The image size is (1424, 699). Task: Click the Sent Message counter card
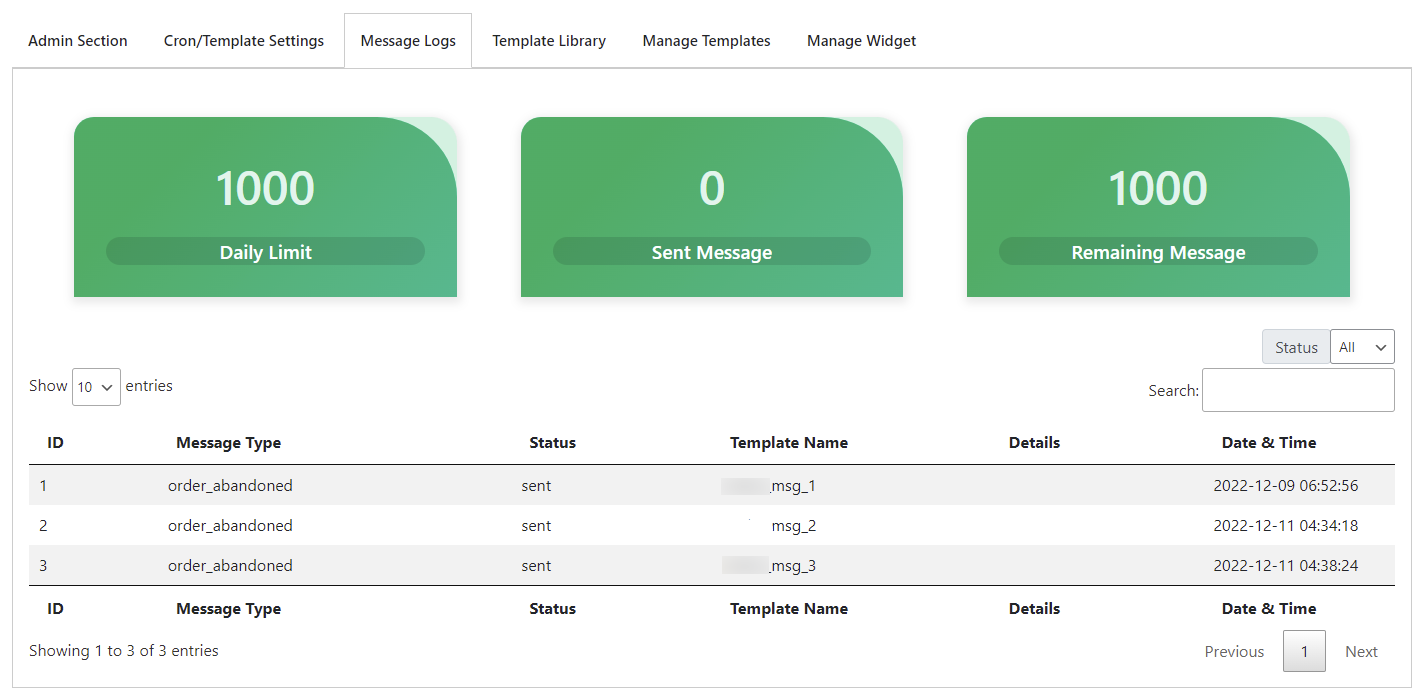[711, 207]
